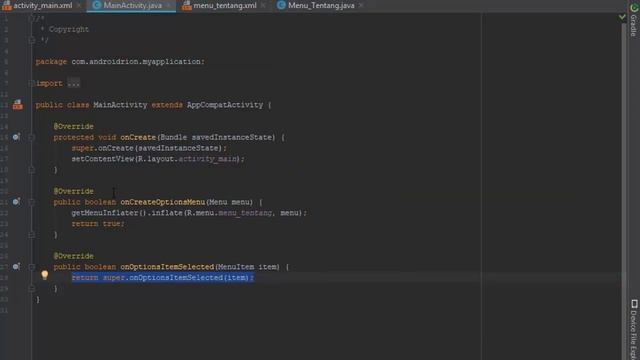Open the menu_tentang.xml tab
This screenshot has height=360, width=640.
click(x=225, y=5)
